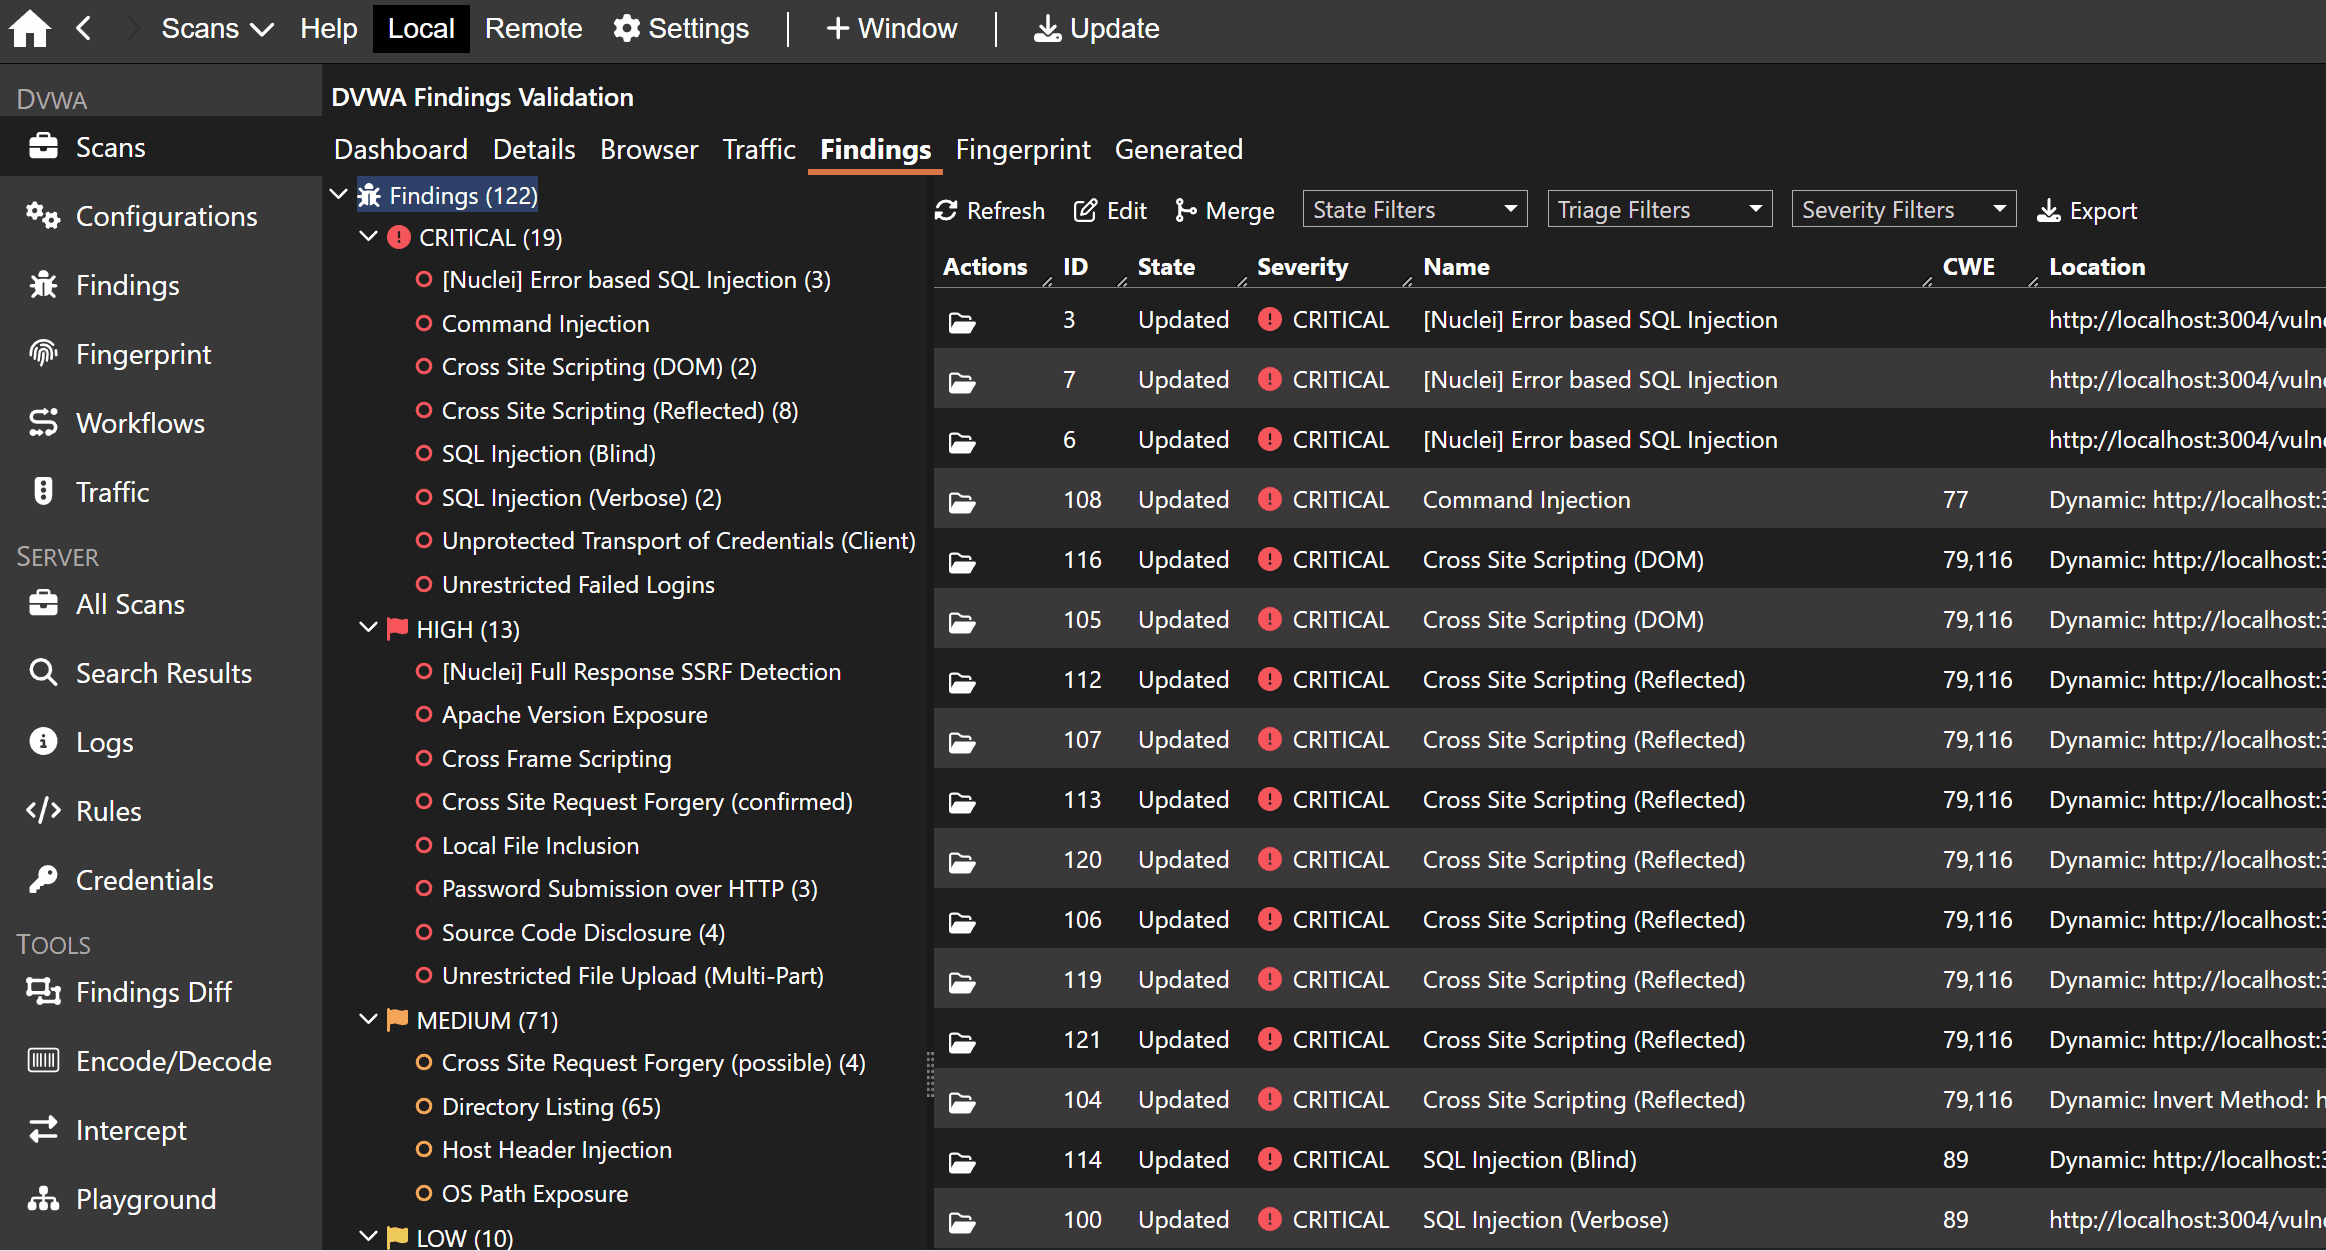This screenshot has height=1251, width=2326.
Task: Open the State Filters dropdown
Action: click(x=1414, y=210)
